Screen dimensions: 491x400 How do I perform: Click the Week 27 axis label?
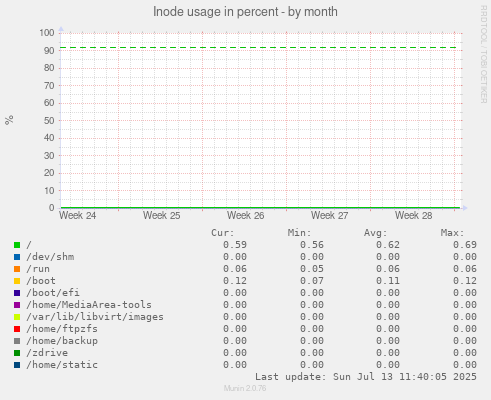(x=330, y=216)
